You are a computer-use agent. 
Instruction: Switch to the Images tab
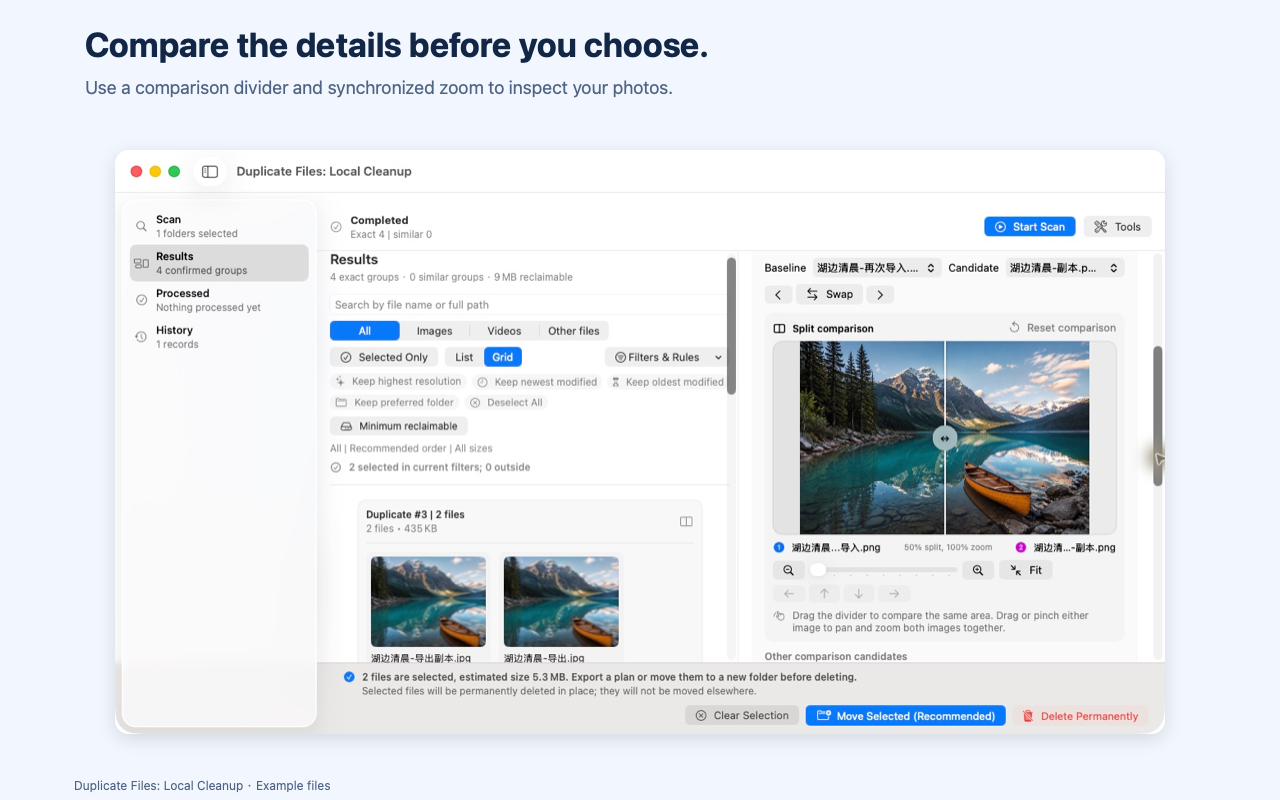coord(434,331)
